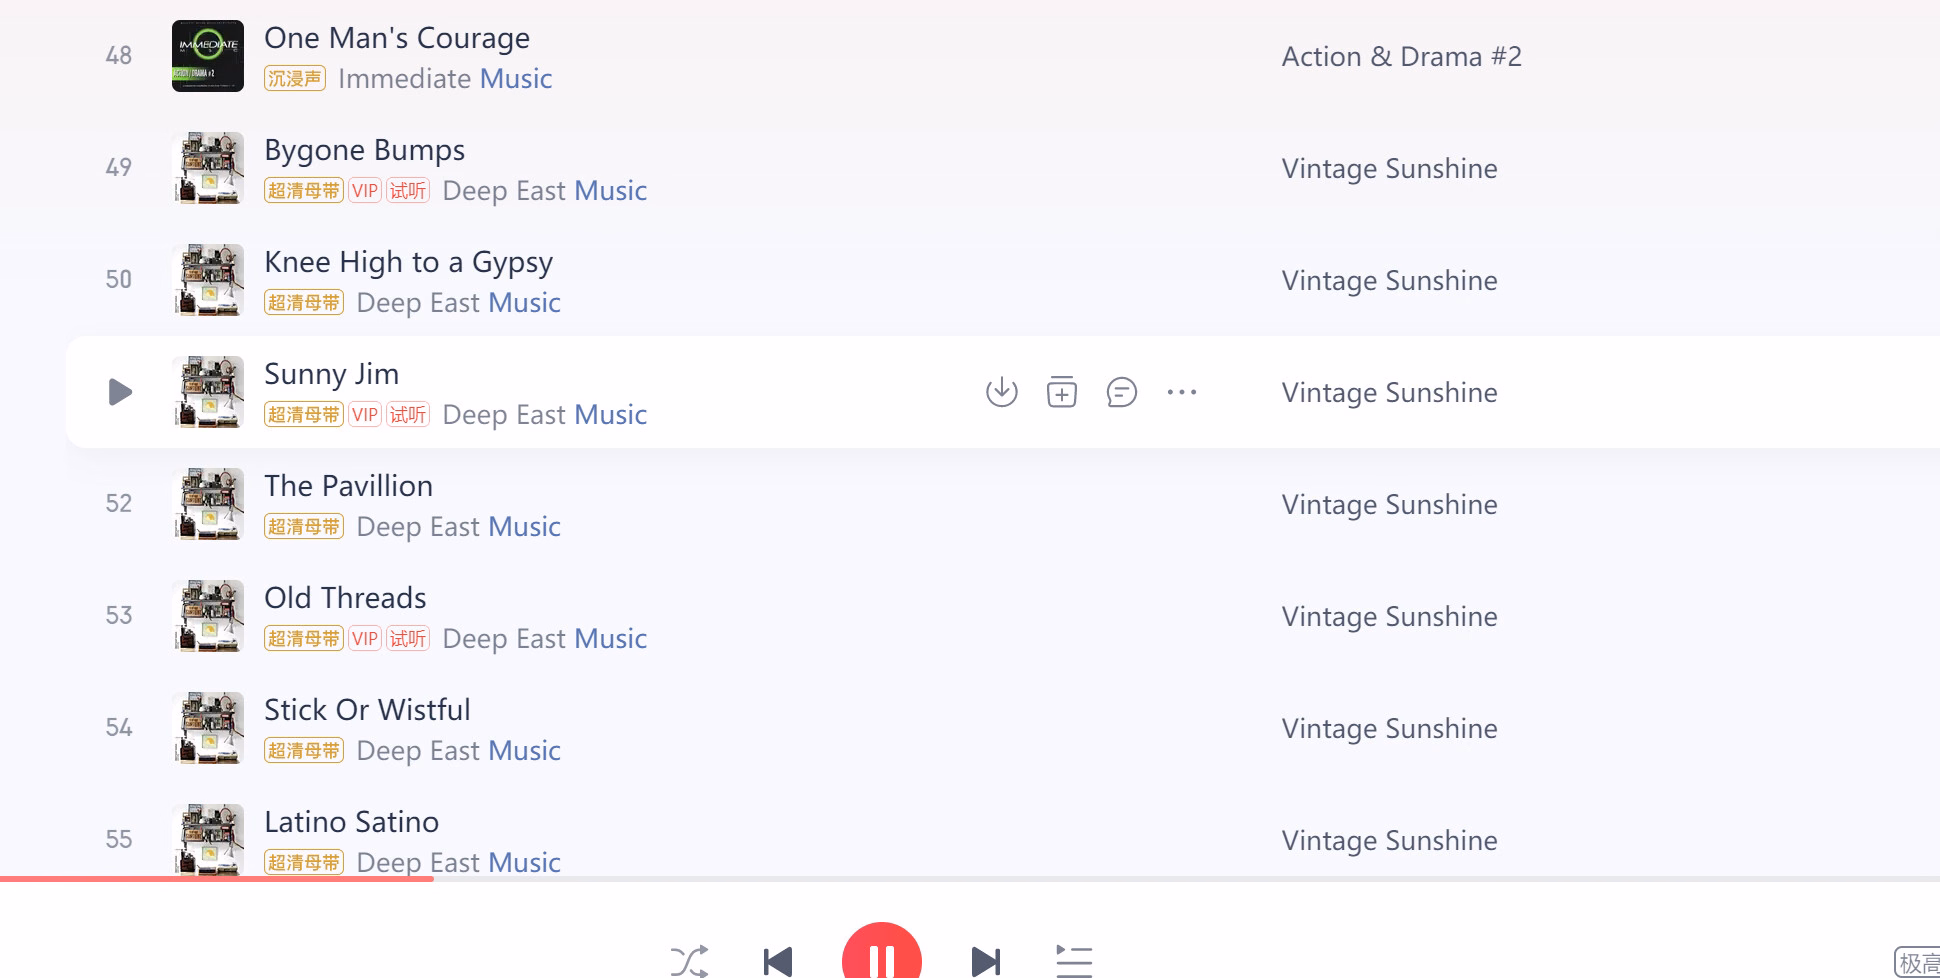This screenshot has height=978, width=1940.
Task: Click the Immediate Music artist link
Action: (x=445, y=78)
